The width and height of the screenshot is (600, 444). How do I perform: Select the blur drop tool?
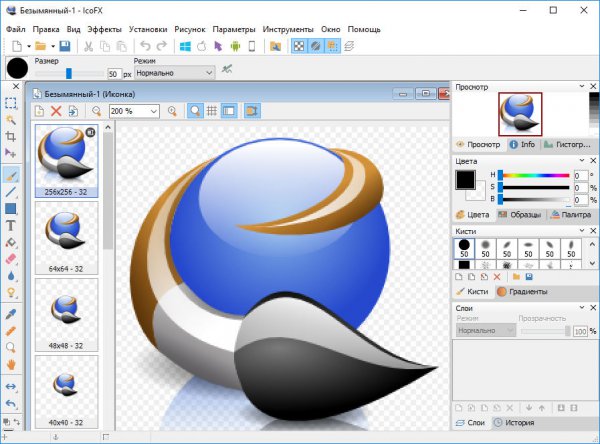pyautogui.click(x=11, y=276)
